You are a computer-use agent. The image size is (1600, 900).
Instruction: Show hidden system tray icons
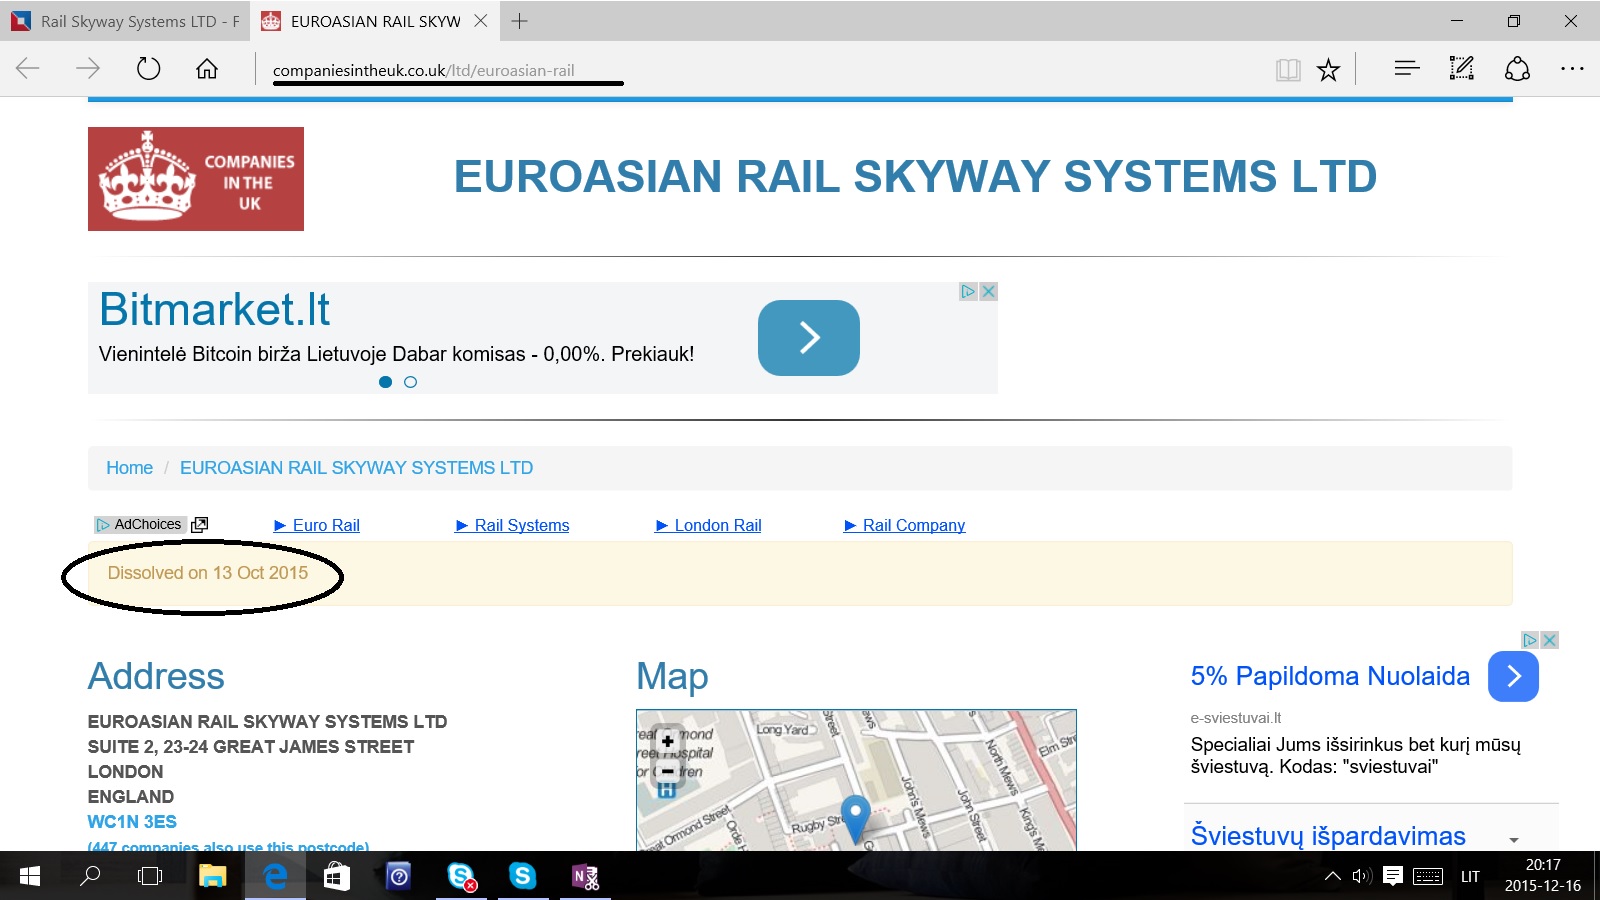1332,877
